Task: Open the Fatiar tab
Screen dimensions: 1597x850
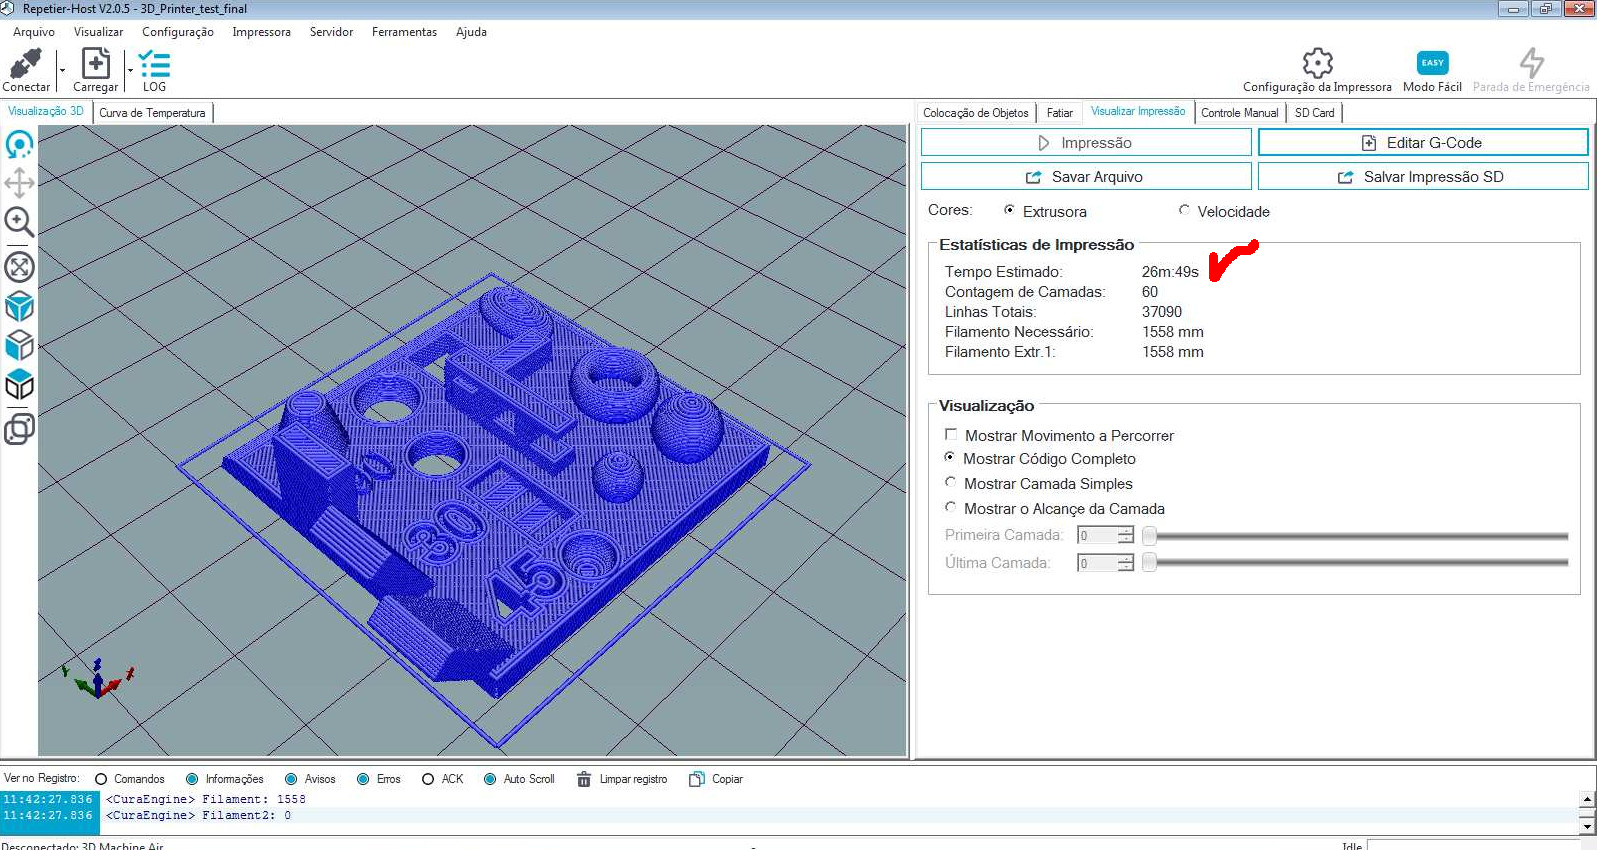Action: click(x=1060, y=113)
